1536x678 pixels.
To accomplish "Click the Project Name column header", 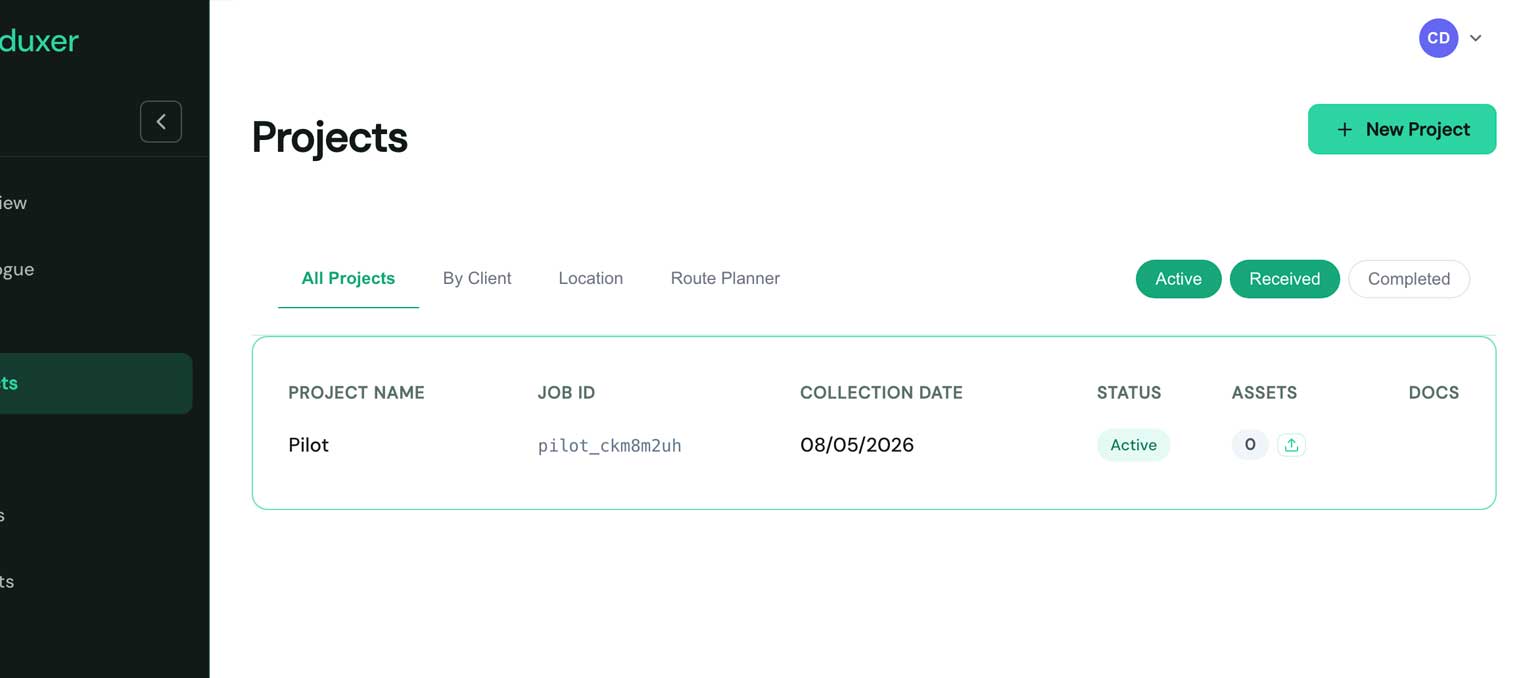I will tap(356, 393).
